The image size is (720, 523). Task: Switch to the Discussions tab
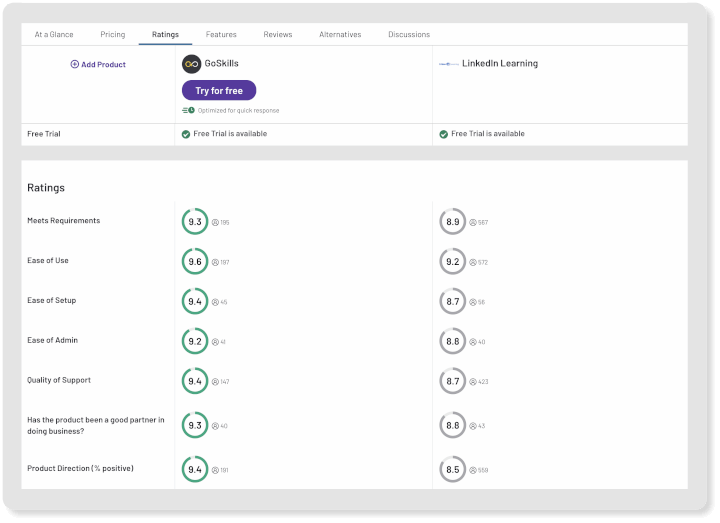[409, 34]
